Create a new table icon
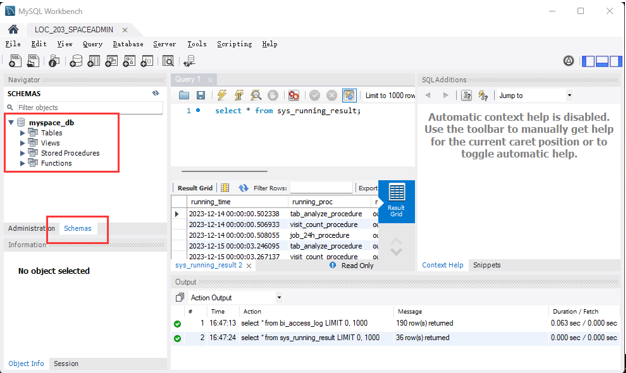The height and width of the screenshot is (373, 626). [x=93, y=61]
